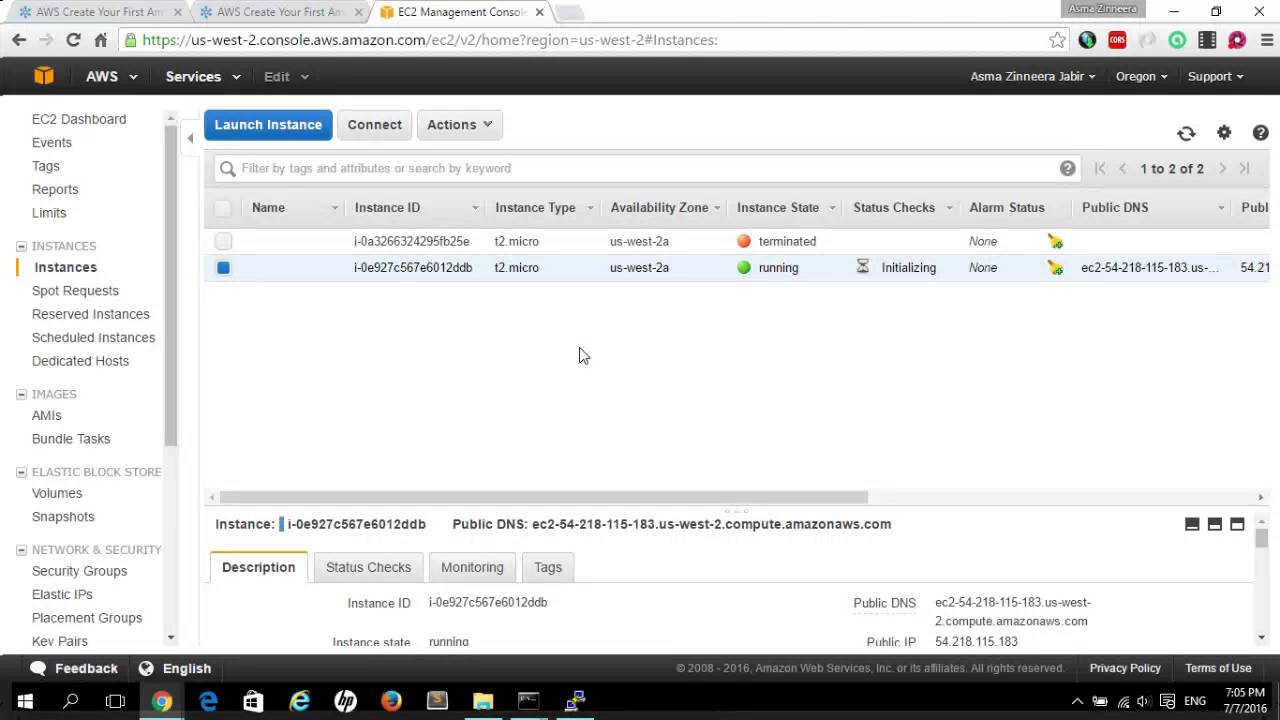1280x720 pixels.
Task: Reload the browser page
Action: [73, 40]
